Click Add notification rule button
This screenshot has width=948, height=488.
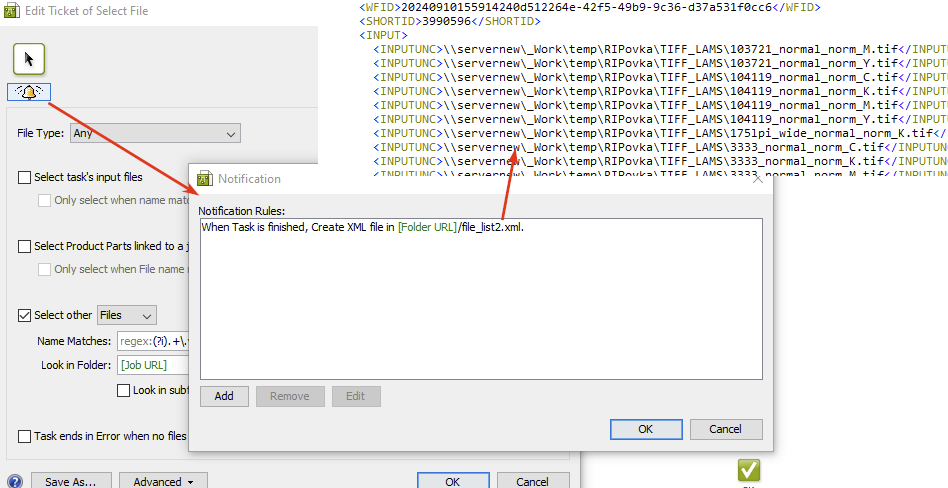coord(224,396)
